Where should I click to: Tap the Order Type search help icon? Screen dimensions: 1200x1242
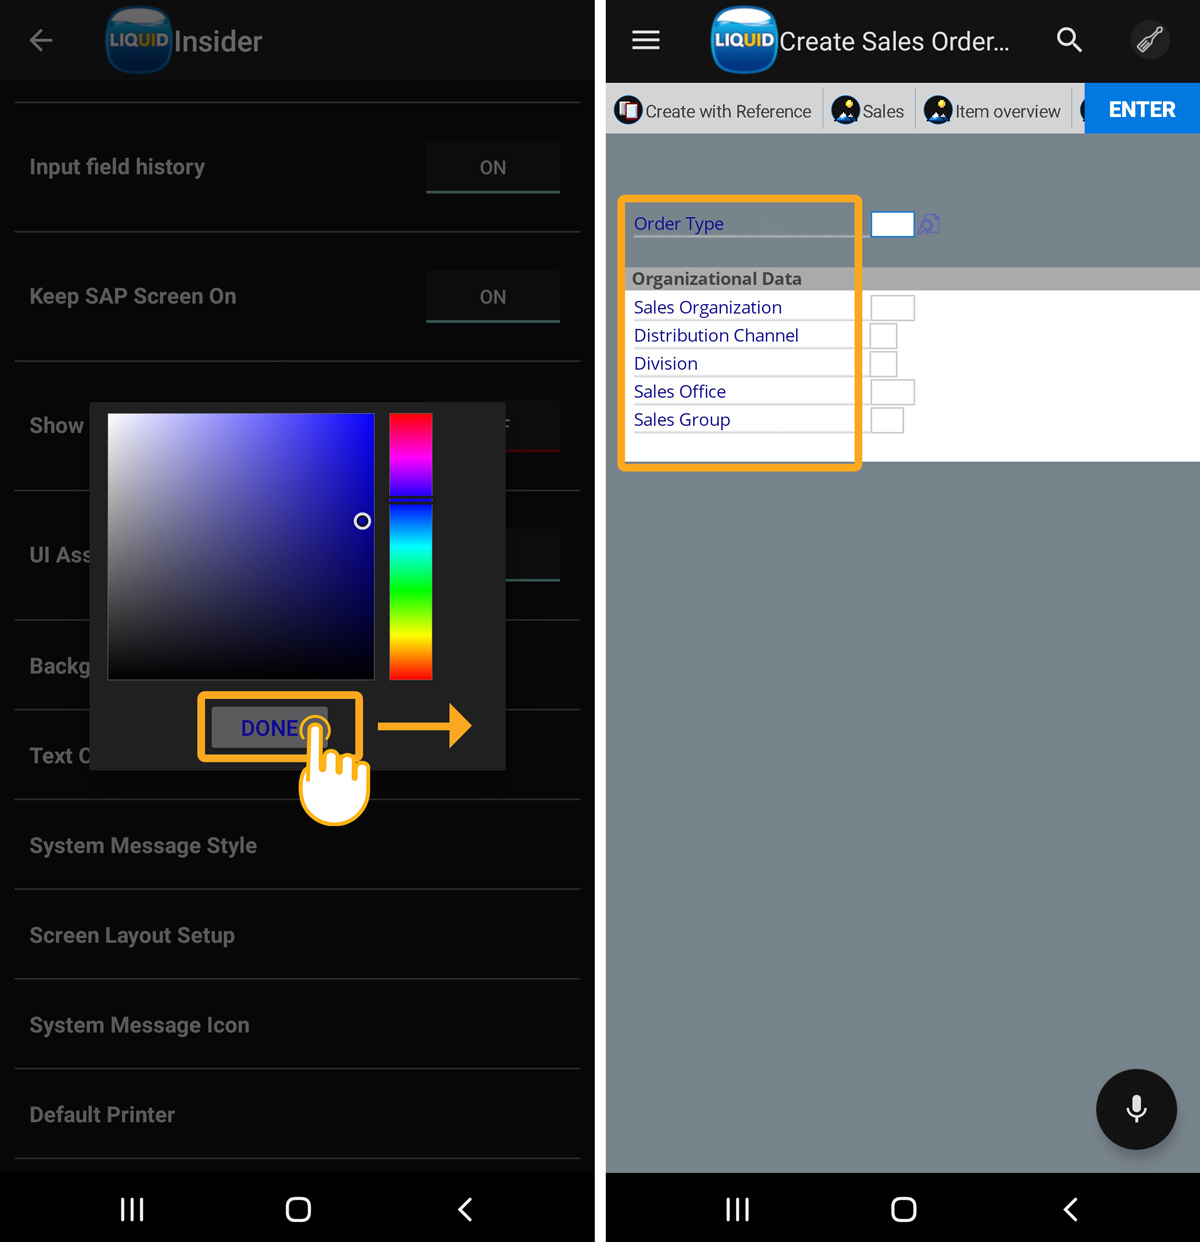tap(929, 224)
